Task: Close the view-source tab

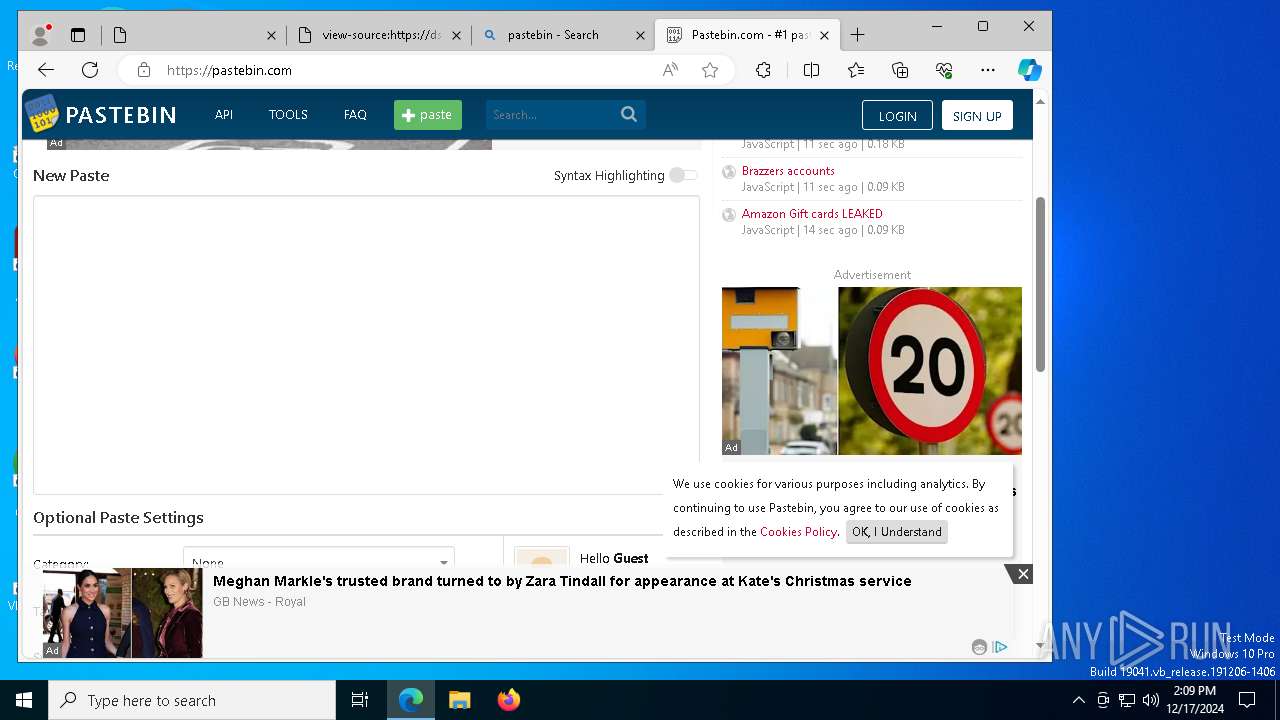Action: [x=456, y=35]
